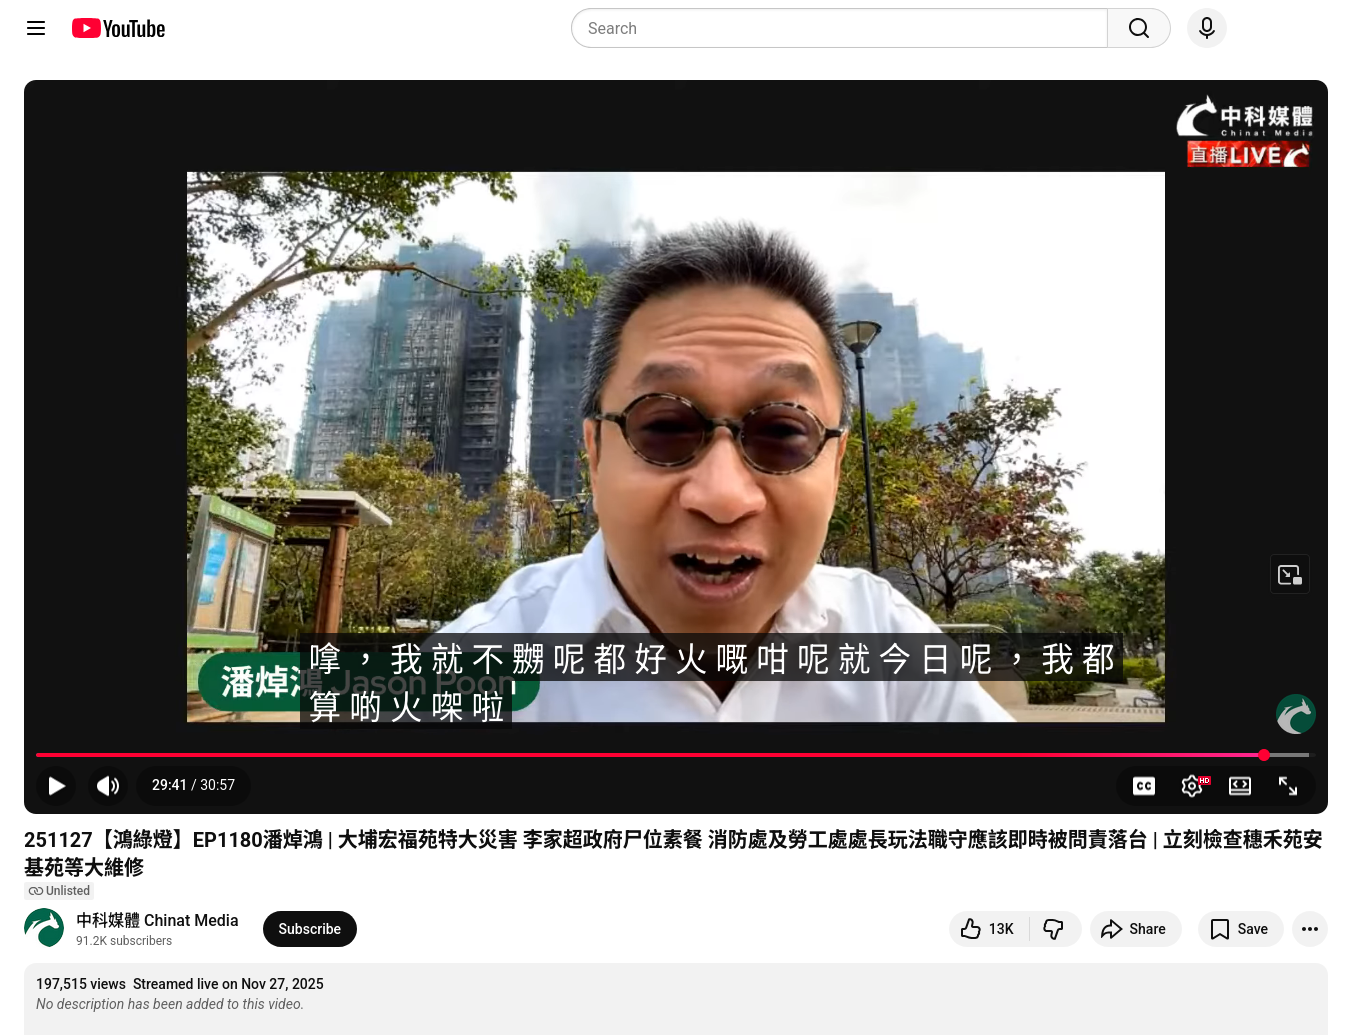Image resolution: width=1351 pixels, height=1035 pixels.
Task: Start voice search with microphone
Action: click(x=1206, y=28)
